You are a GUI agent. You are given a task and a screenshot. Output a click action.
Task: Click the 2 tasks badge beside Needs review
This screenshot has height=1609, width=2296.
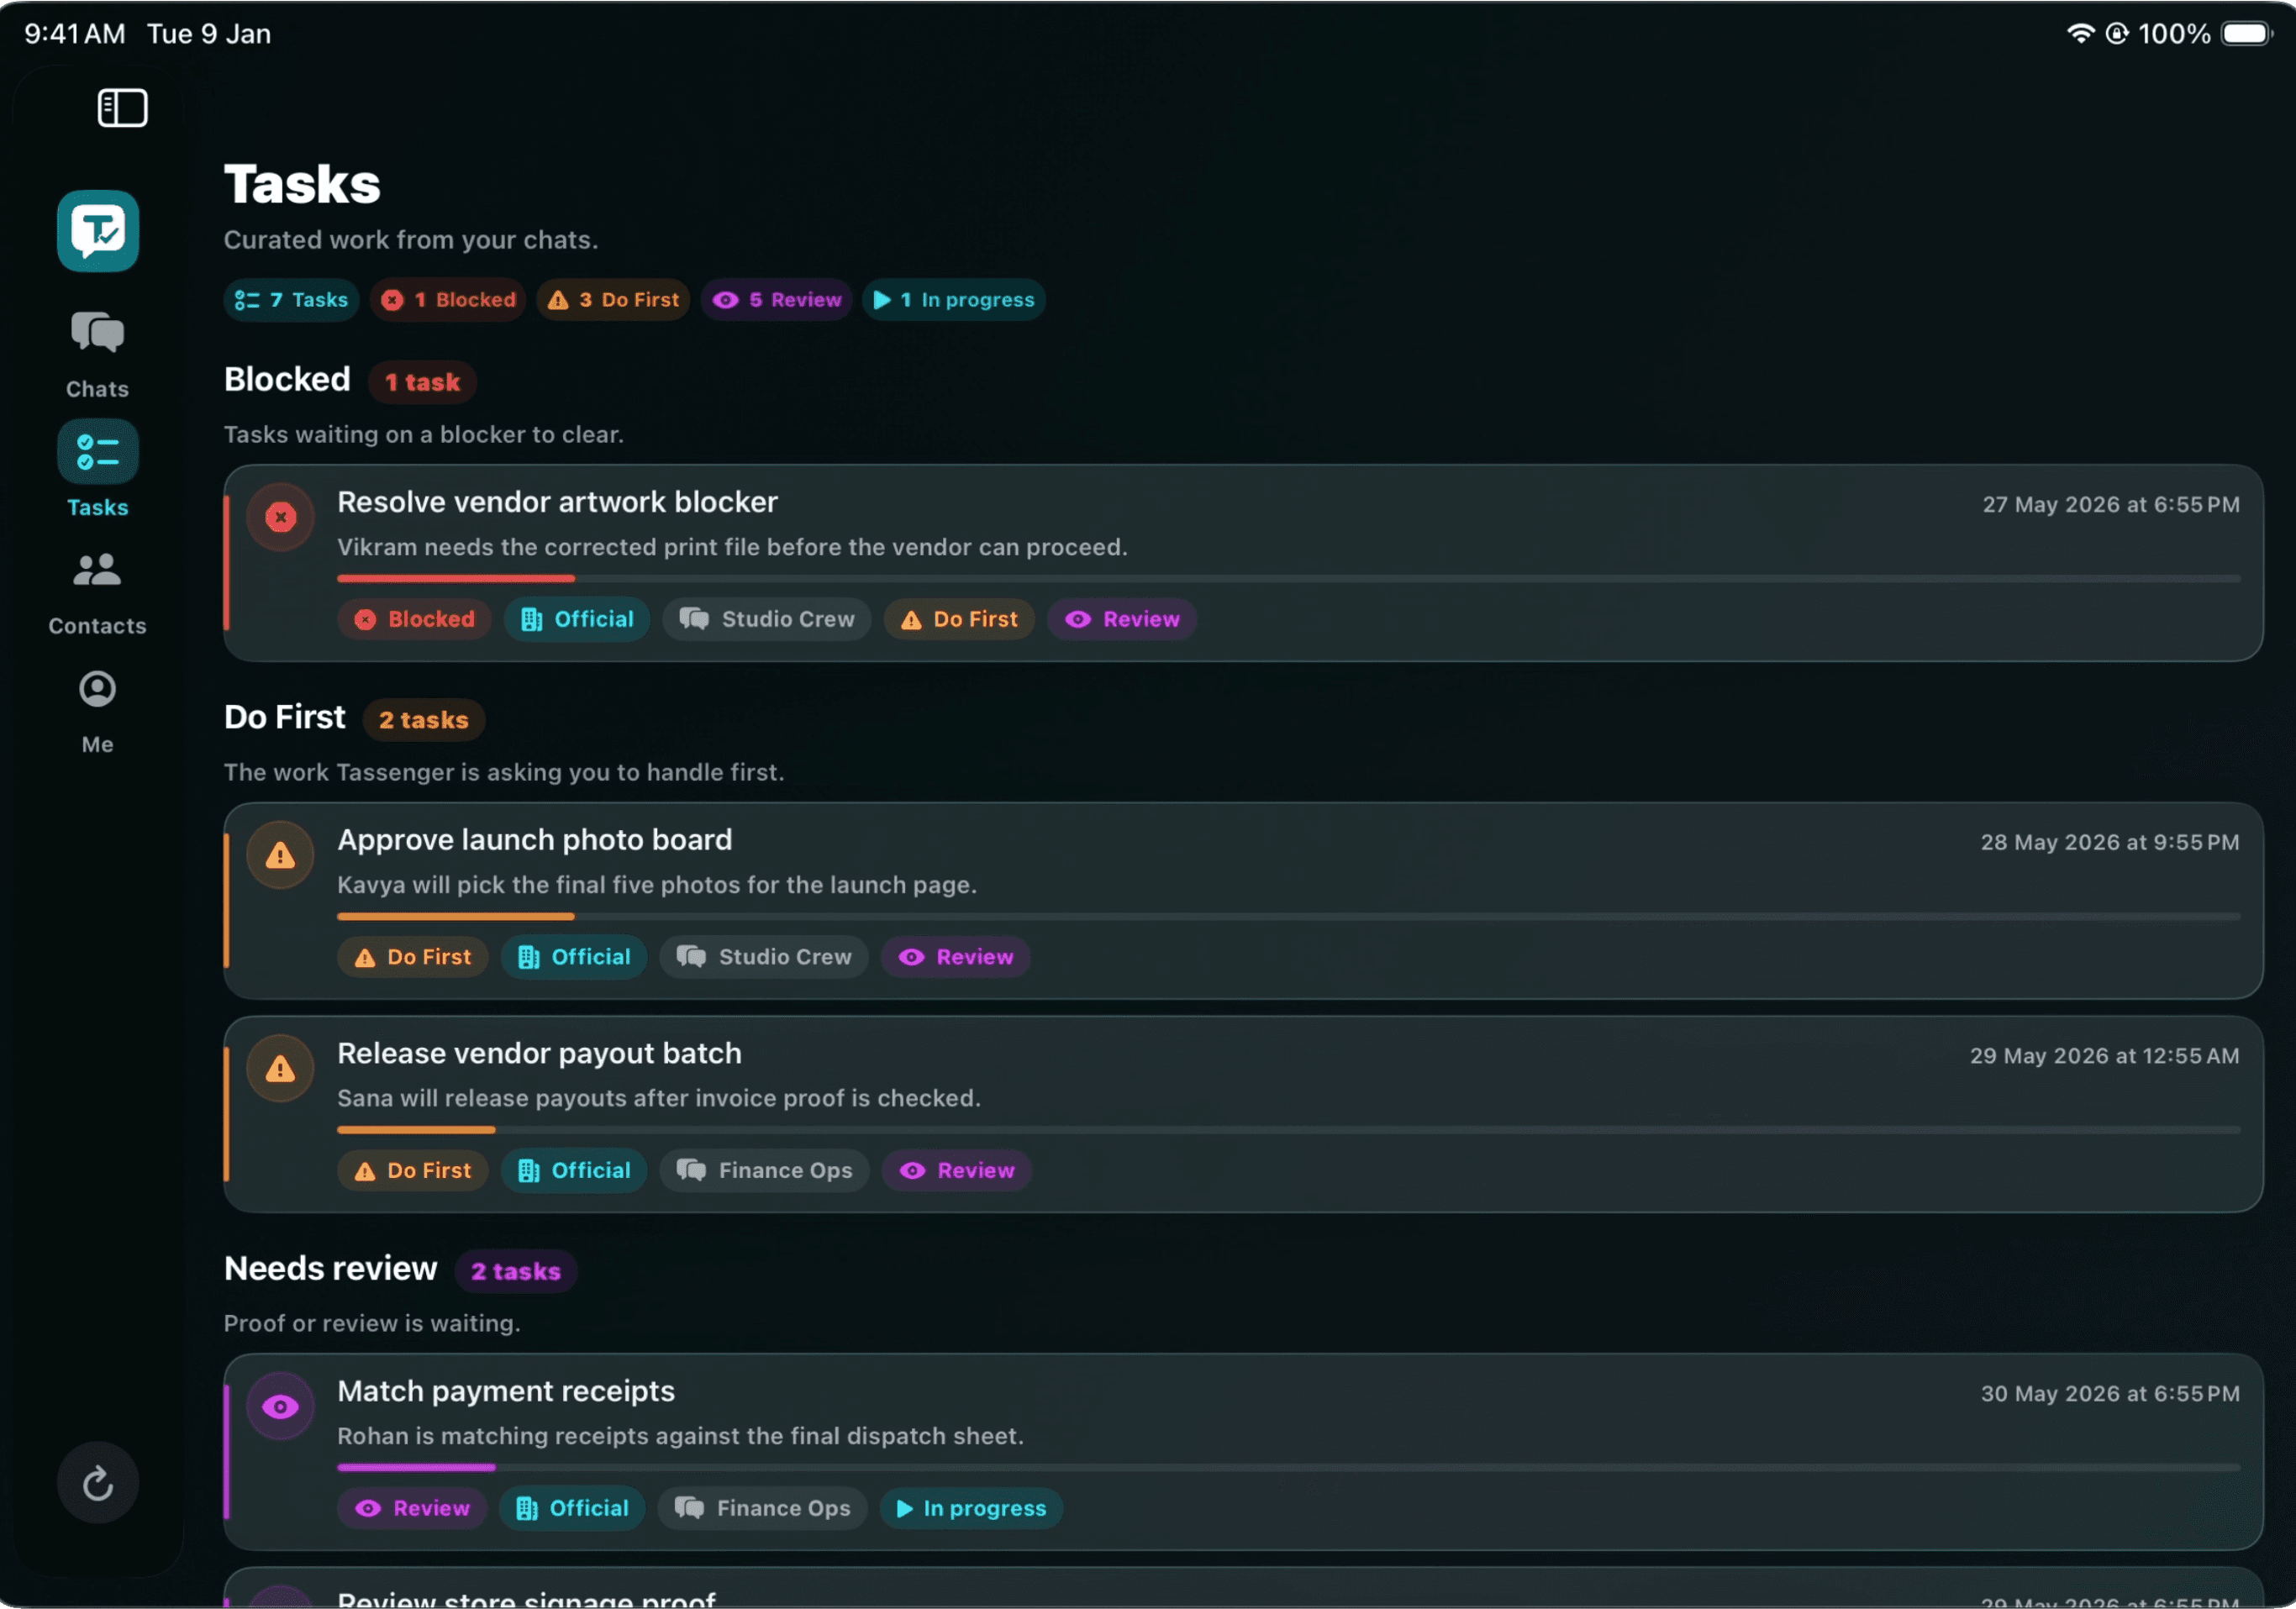click(516, 1271)
